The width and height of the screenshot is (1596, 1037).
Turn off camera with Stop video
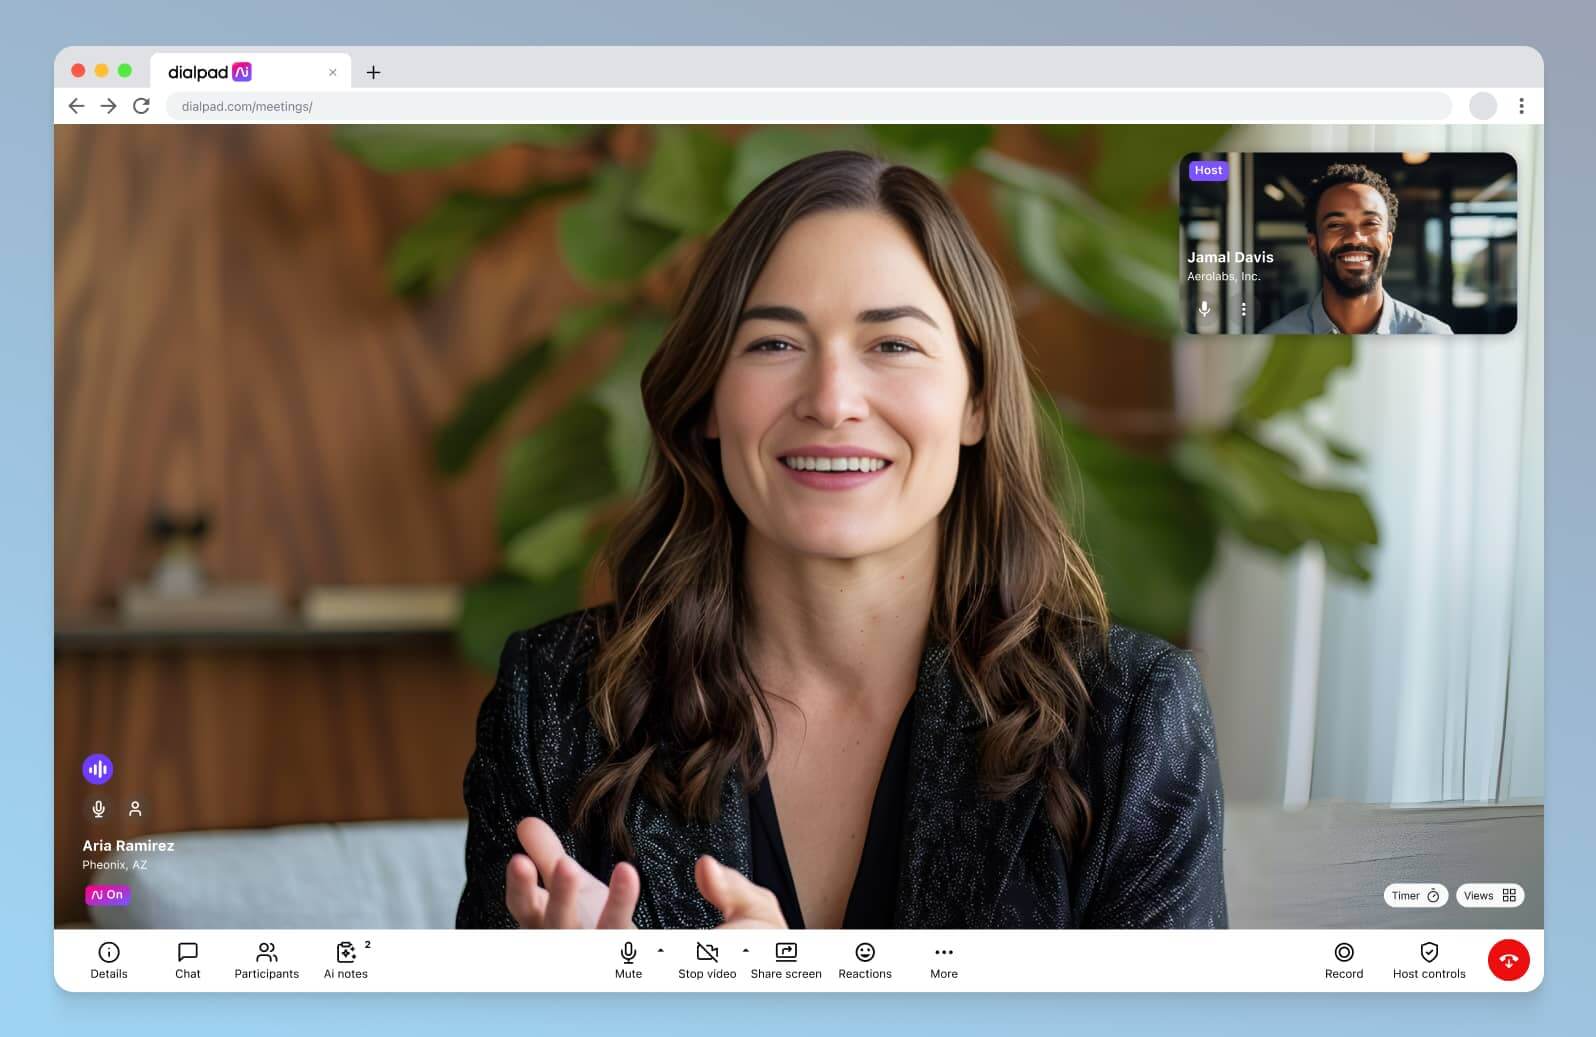pyautogui.click(x=707, y=959)
